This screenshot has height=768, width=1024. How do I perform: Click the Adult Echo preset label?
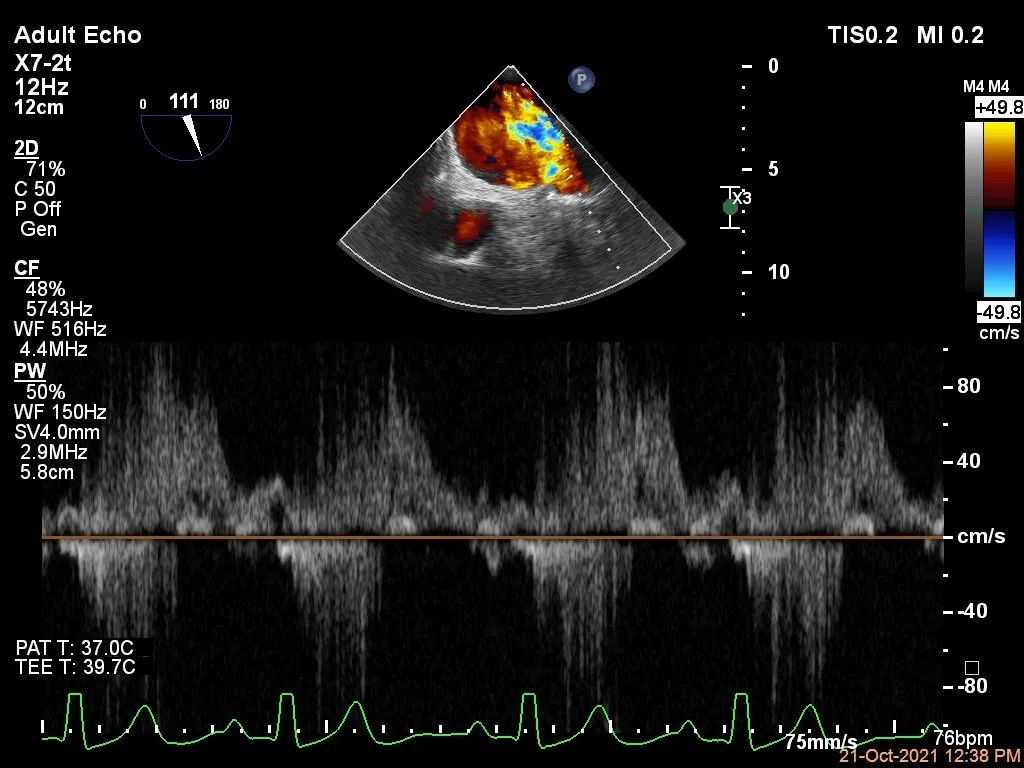[78, 35]
